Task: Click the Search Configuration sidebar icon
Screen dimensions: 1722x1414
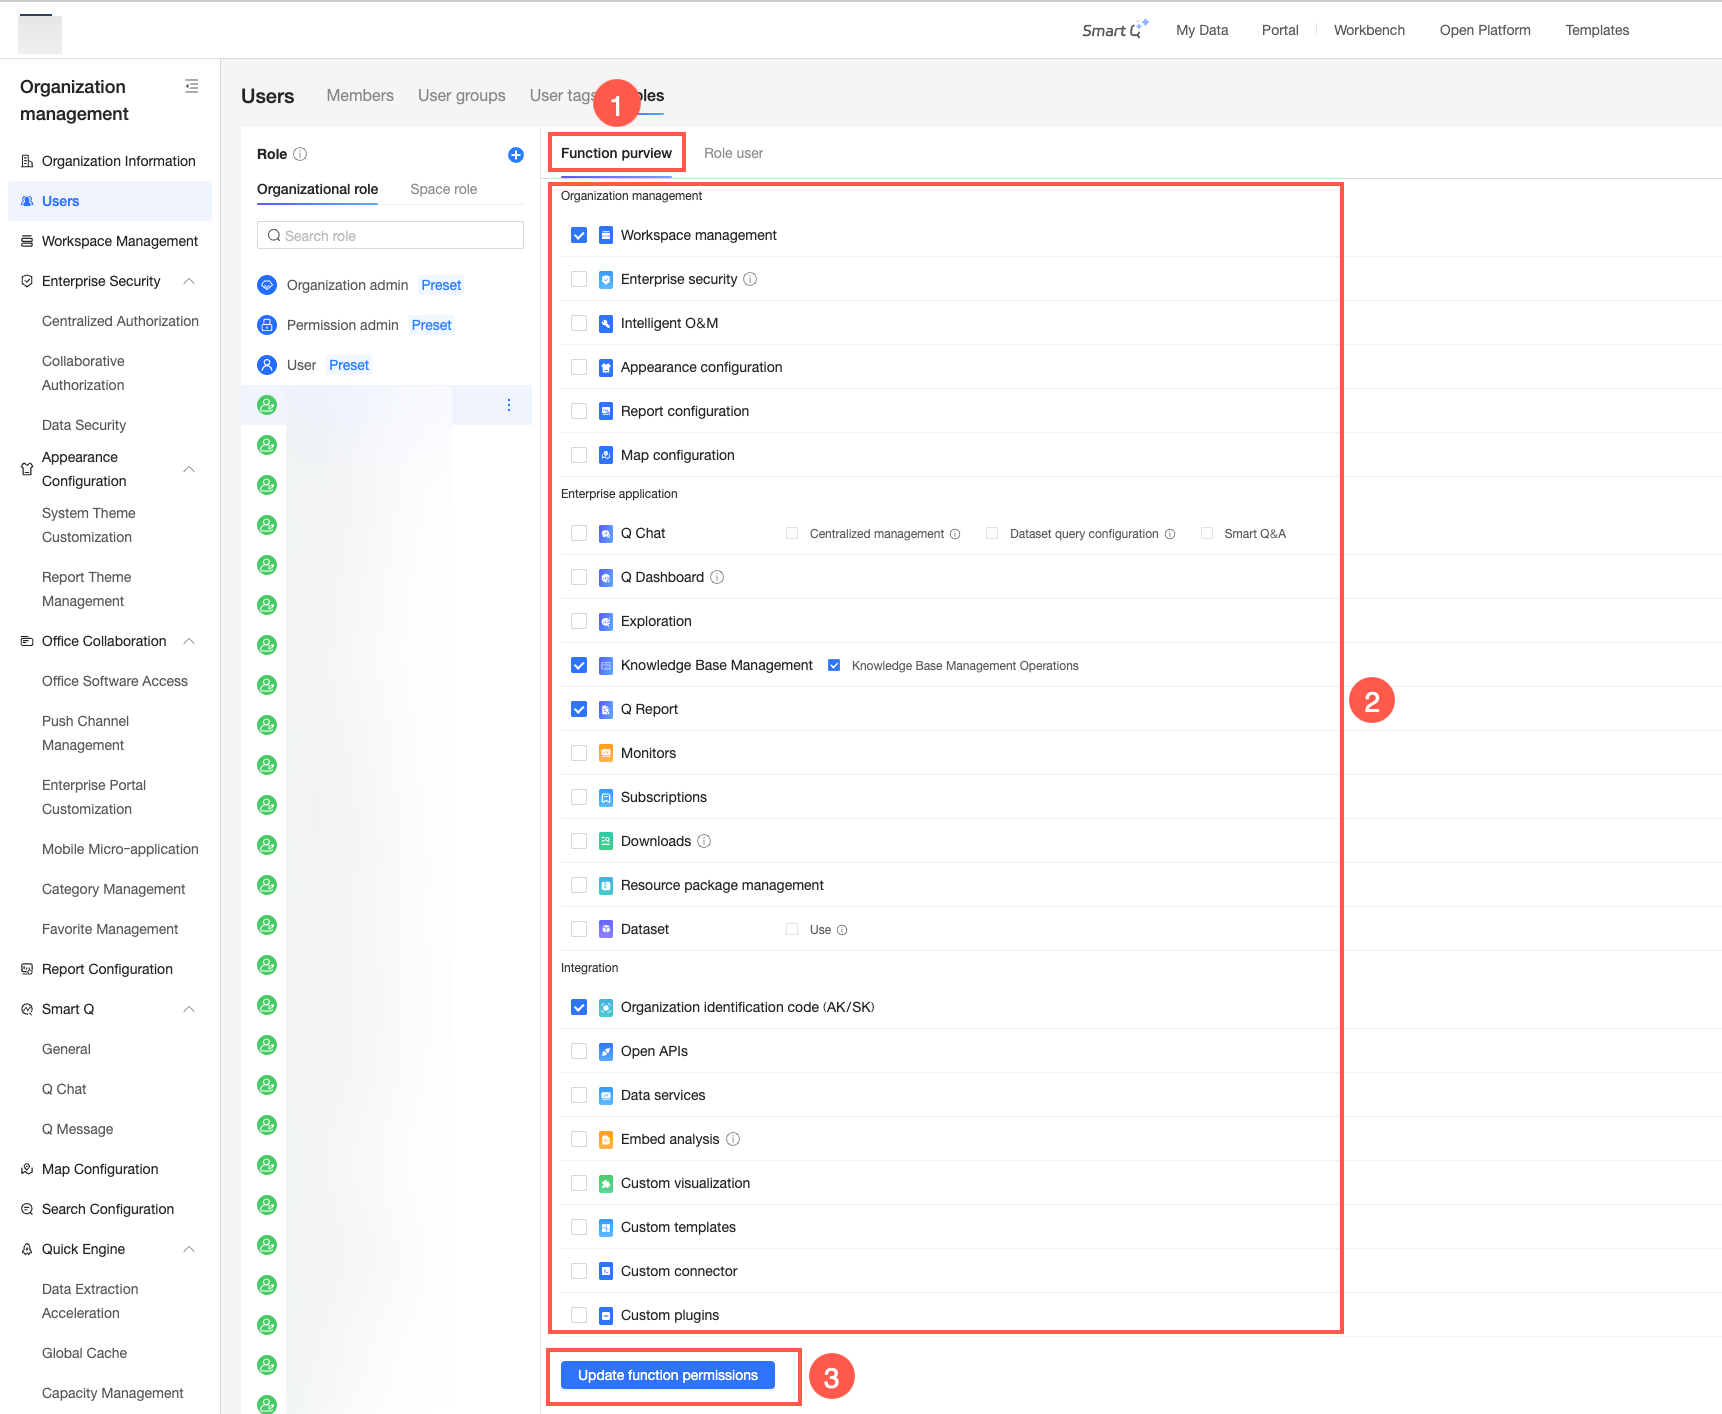Action: (27, 1209)
